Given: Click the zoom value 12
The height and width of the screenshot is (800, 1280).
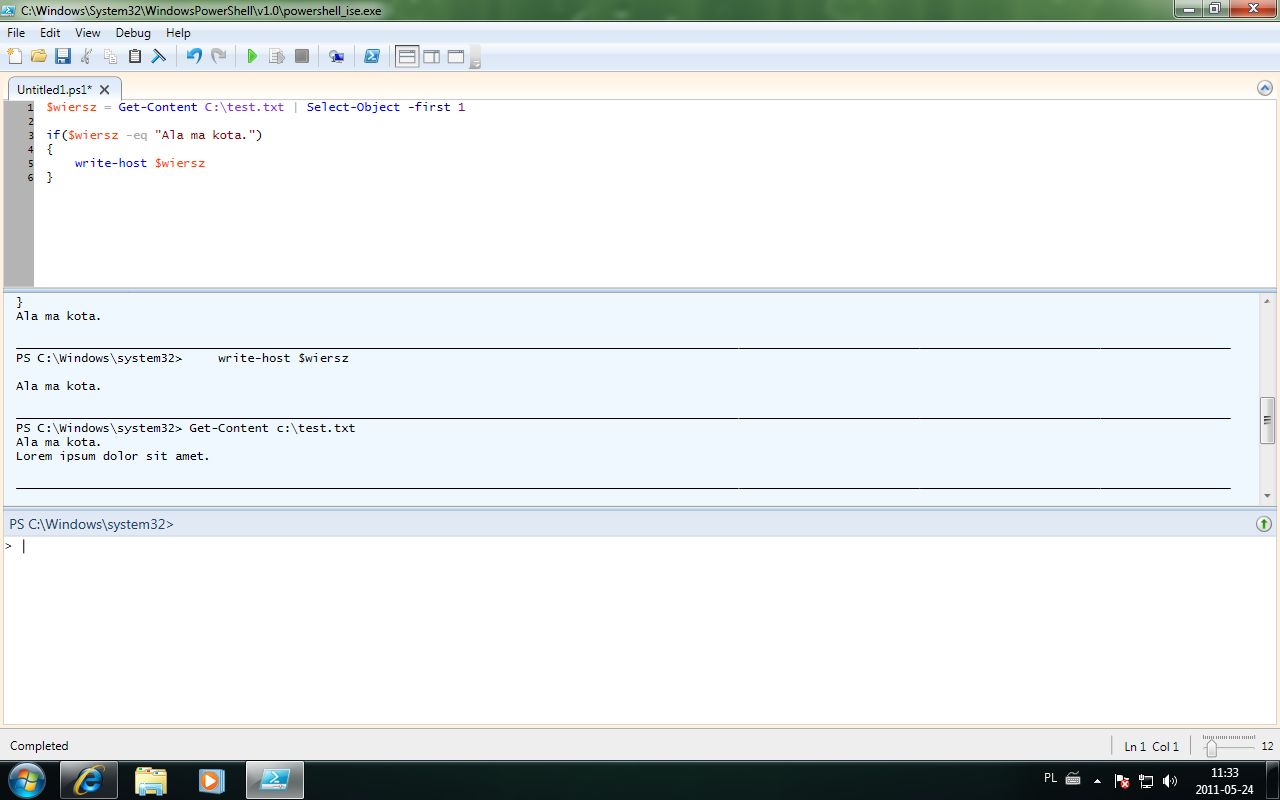Looking at the screenshot, I should point(1267,746).
